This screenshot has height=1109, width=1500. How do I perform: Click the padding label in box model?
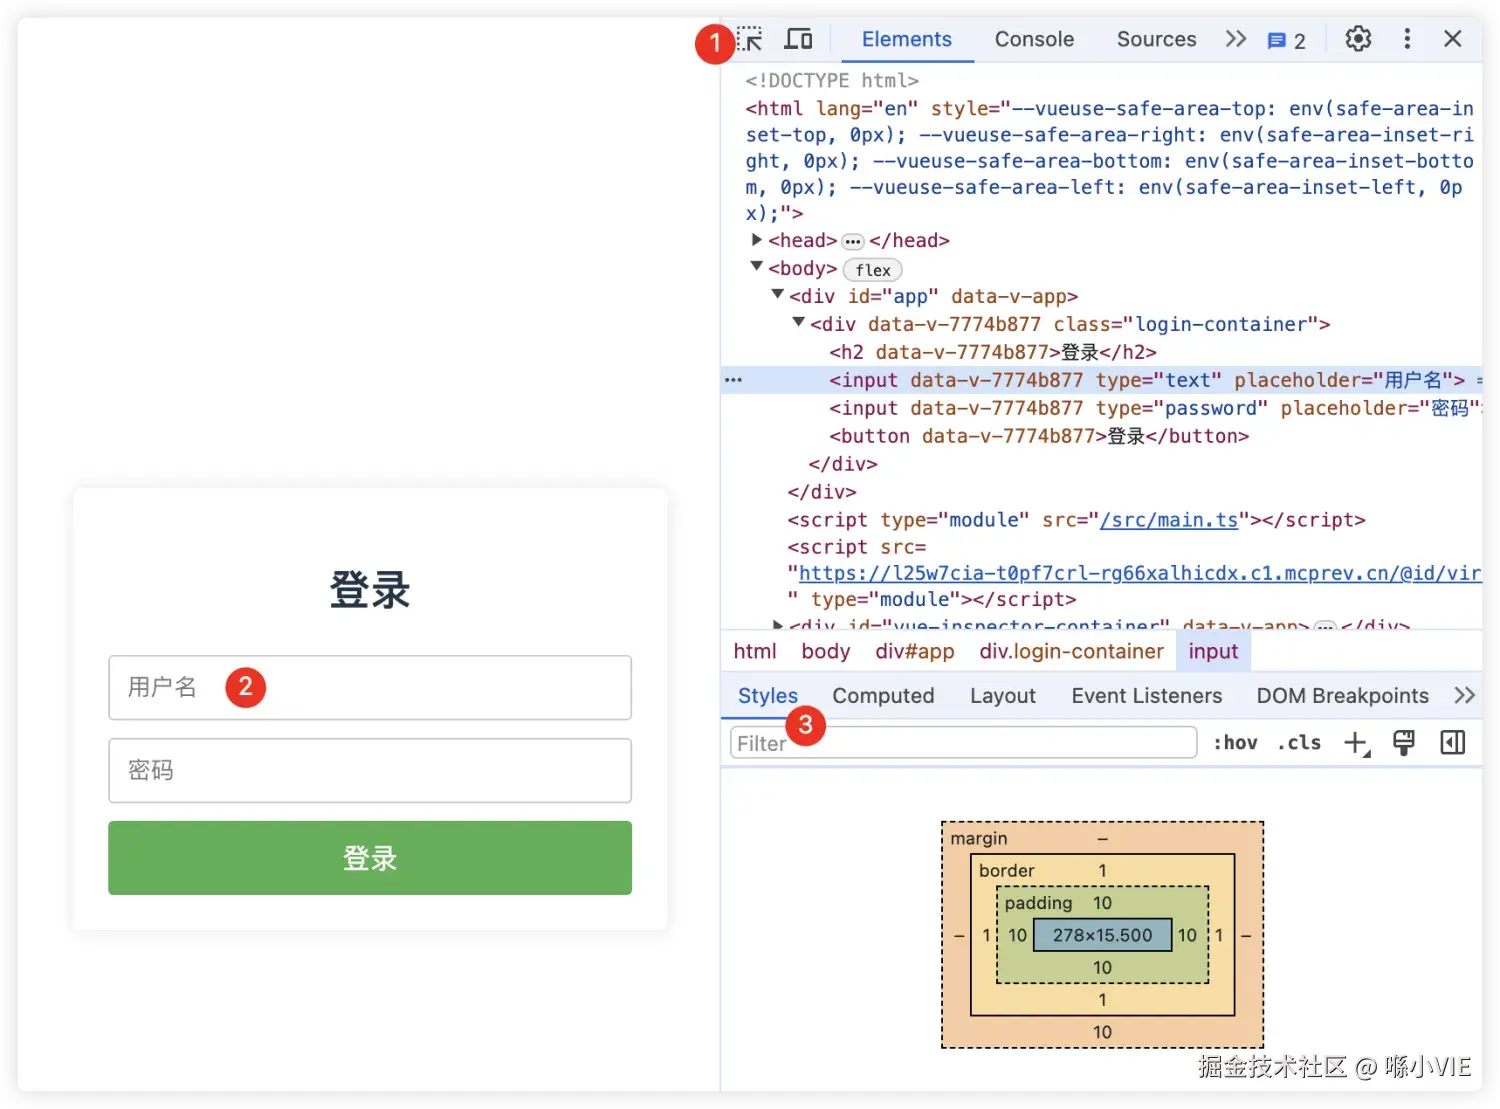(1038, 903)
